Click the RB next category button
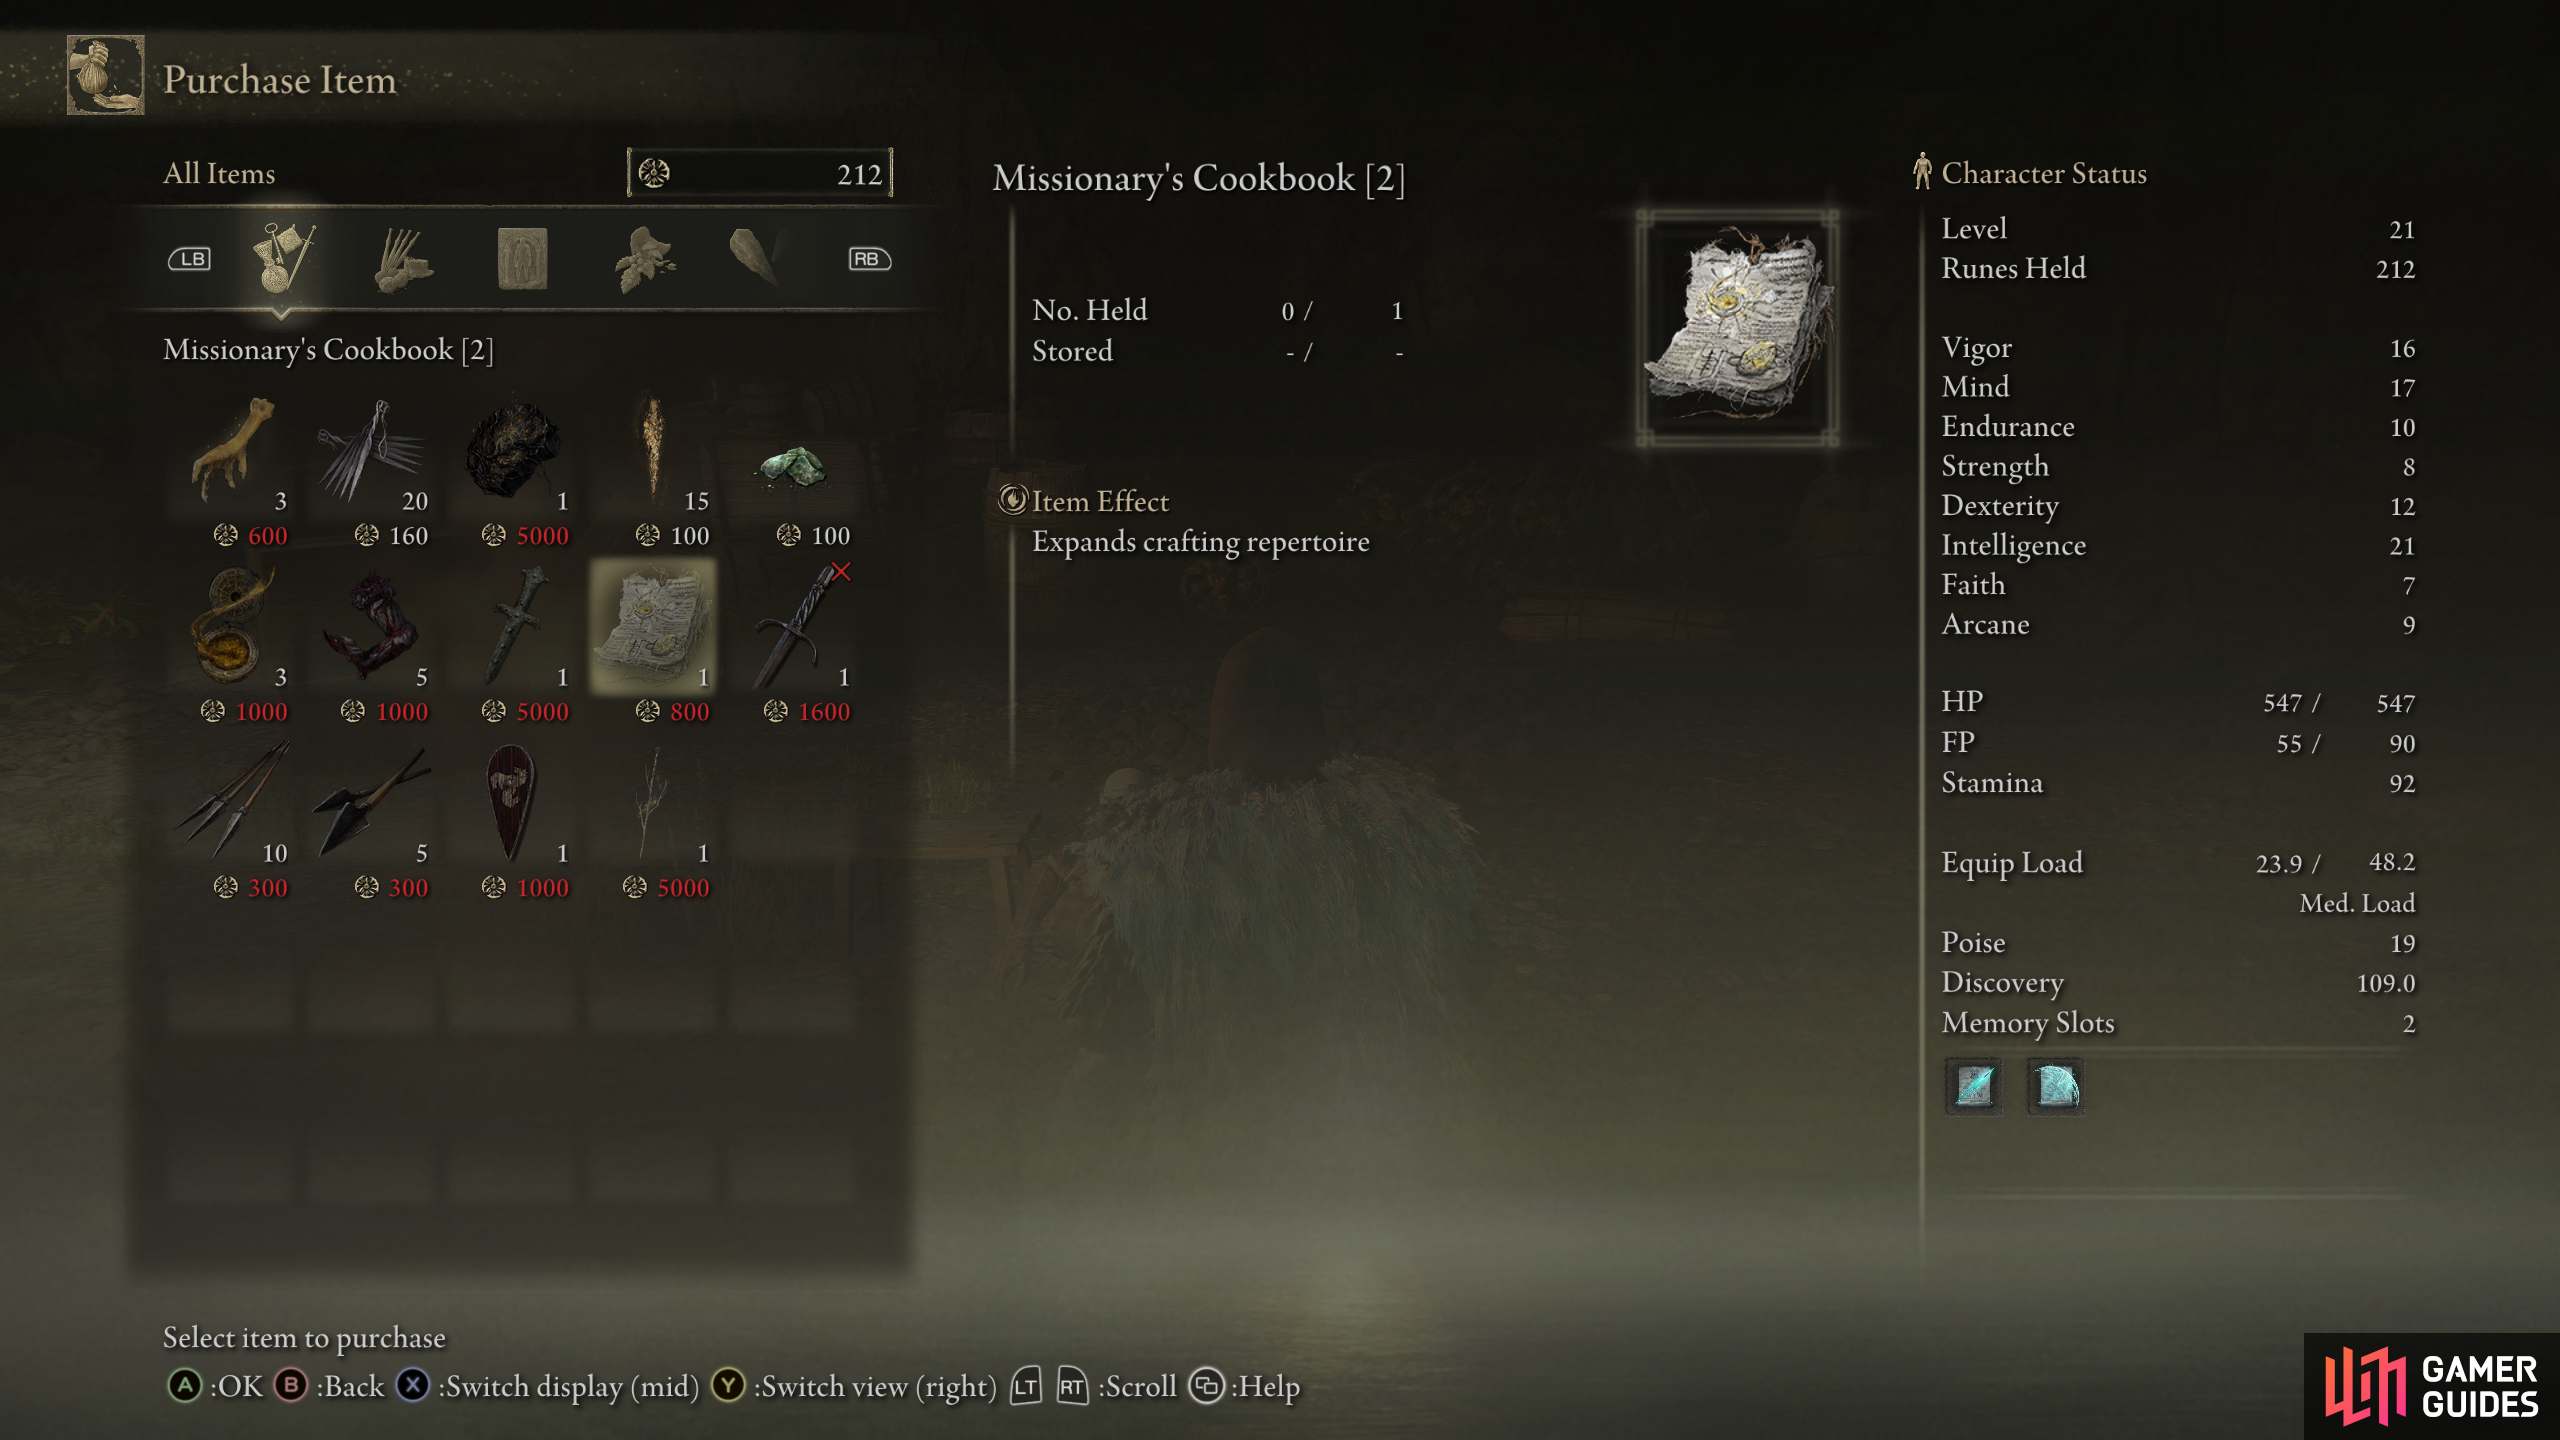The image size is (2560, 1440). coord(869,259)
